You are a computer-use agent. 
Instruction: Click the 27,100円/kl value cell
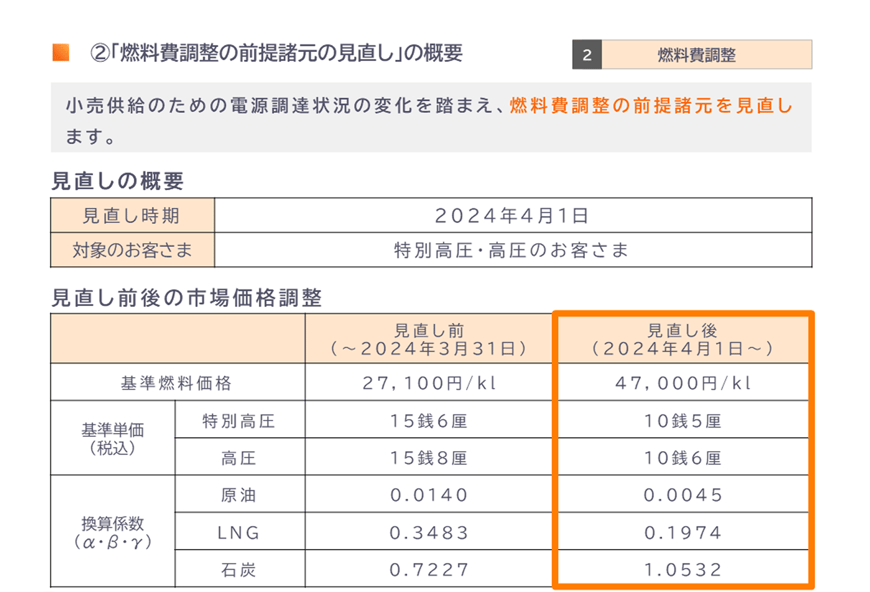427,383
